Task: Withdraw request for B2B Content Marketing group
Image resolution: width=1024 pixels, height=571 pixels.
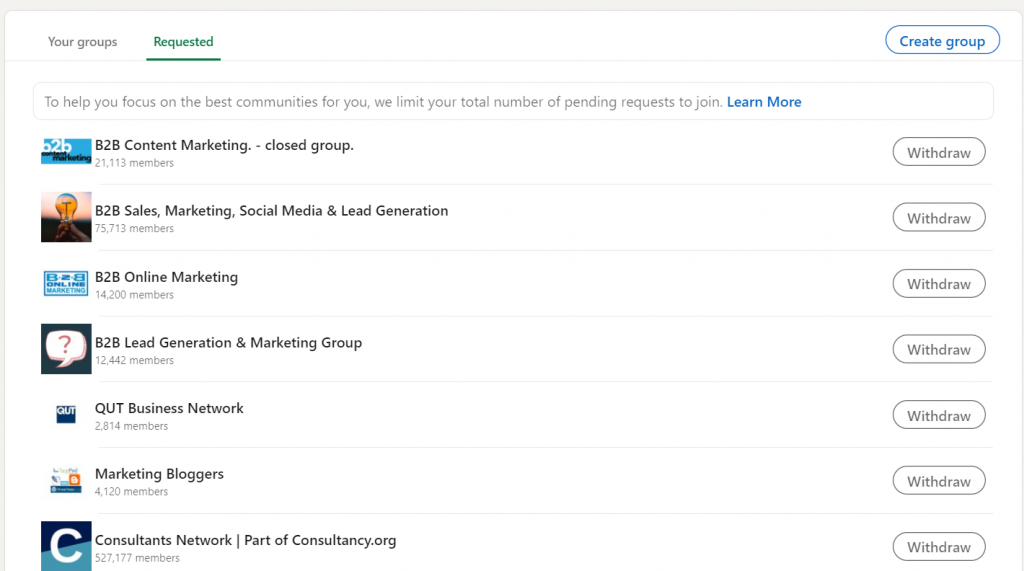Action: click(x=938, y=153)
